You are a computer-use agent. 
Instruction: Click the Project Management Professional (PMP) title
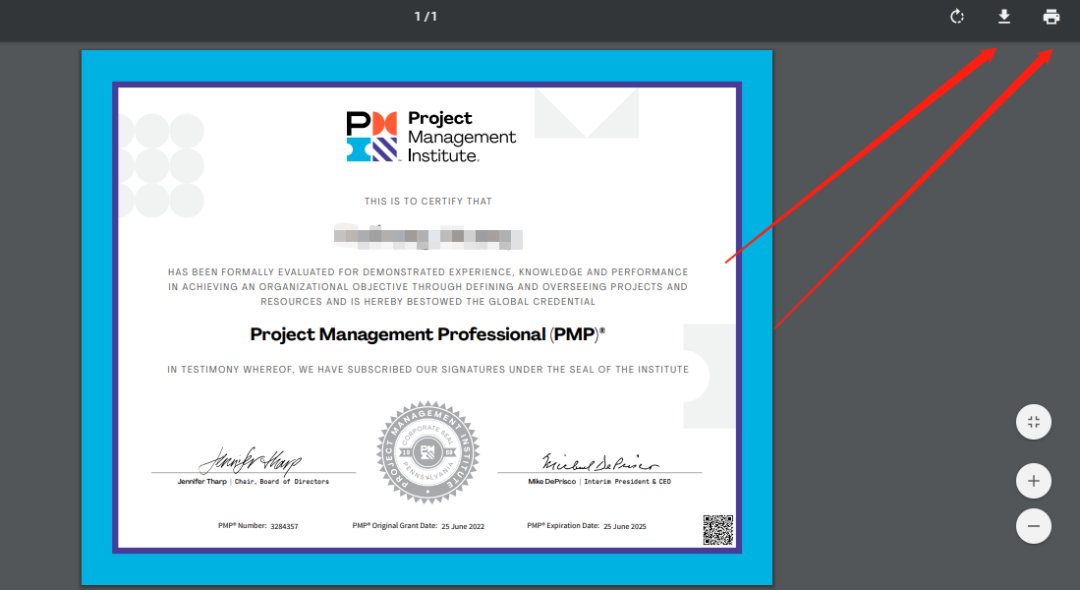click(x=427, y=335)
